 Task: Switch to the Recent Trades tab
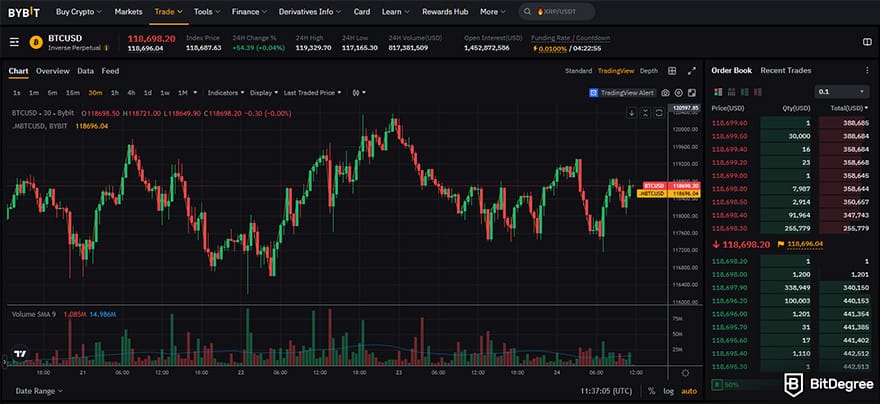point(786,71)
